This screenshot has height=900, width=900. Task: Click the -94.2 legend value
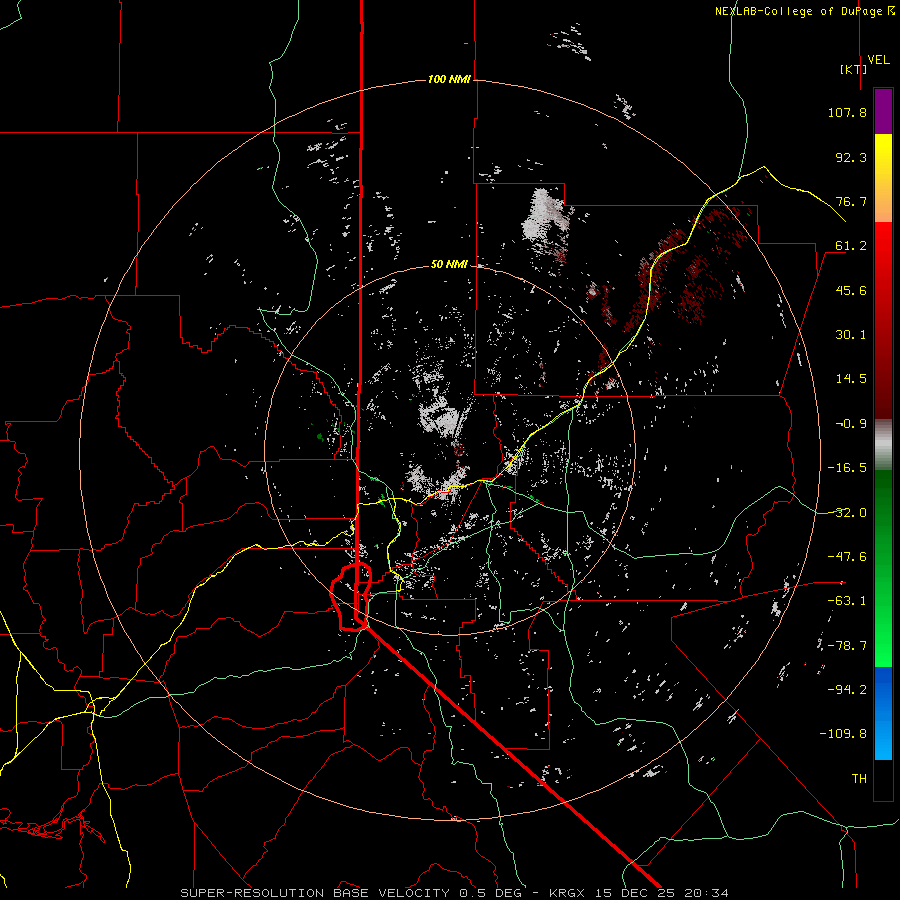tap(847, 690)
